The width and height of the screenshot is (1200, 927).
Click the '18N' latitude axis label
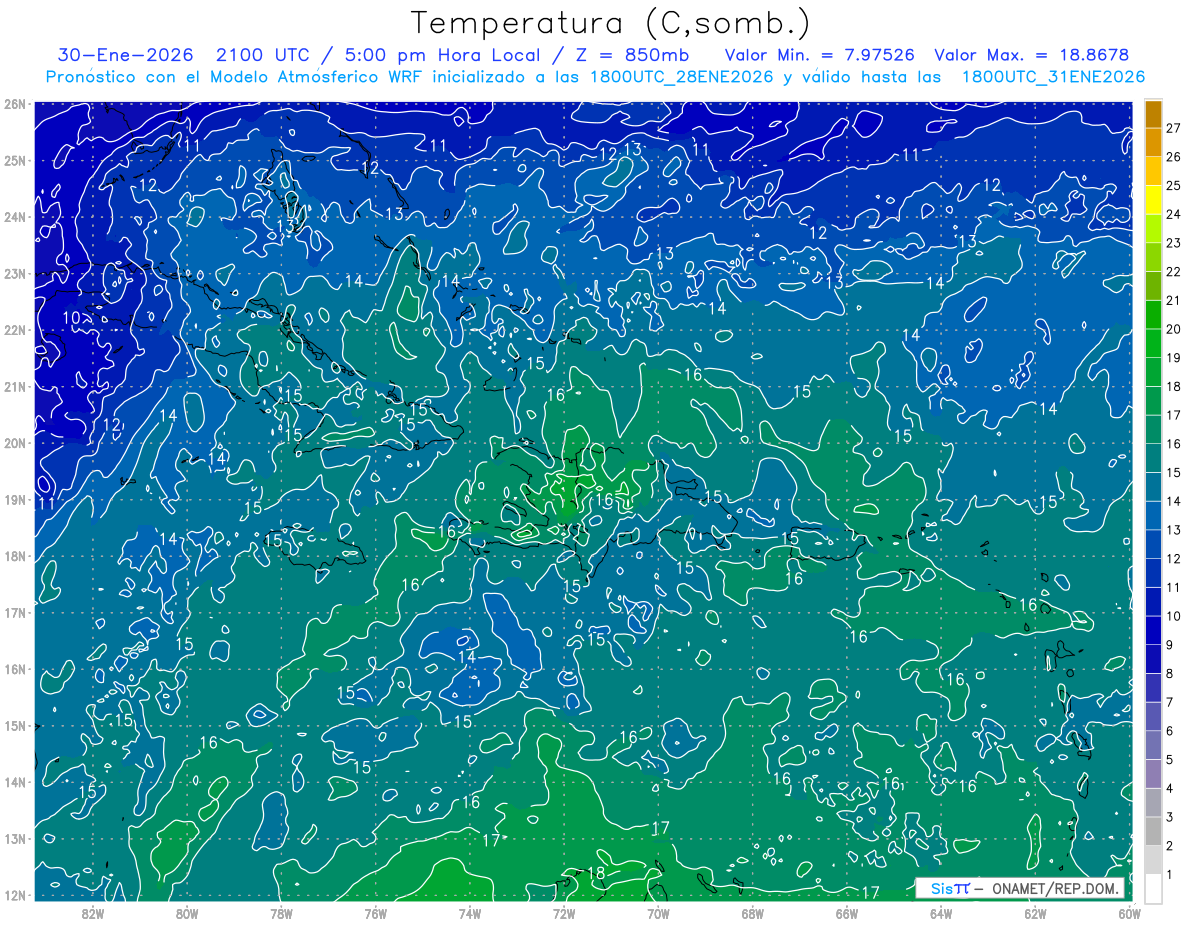15,556
